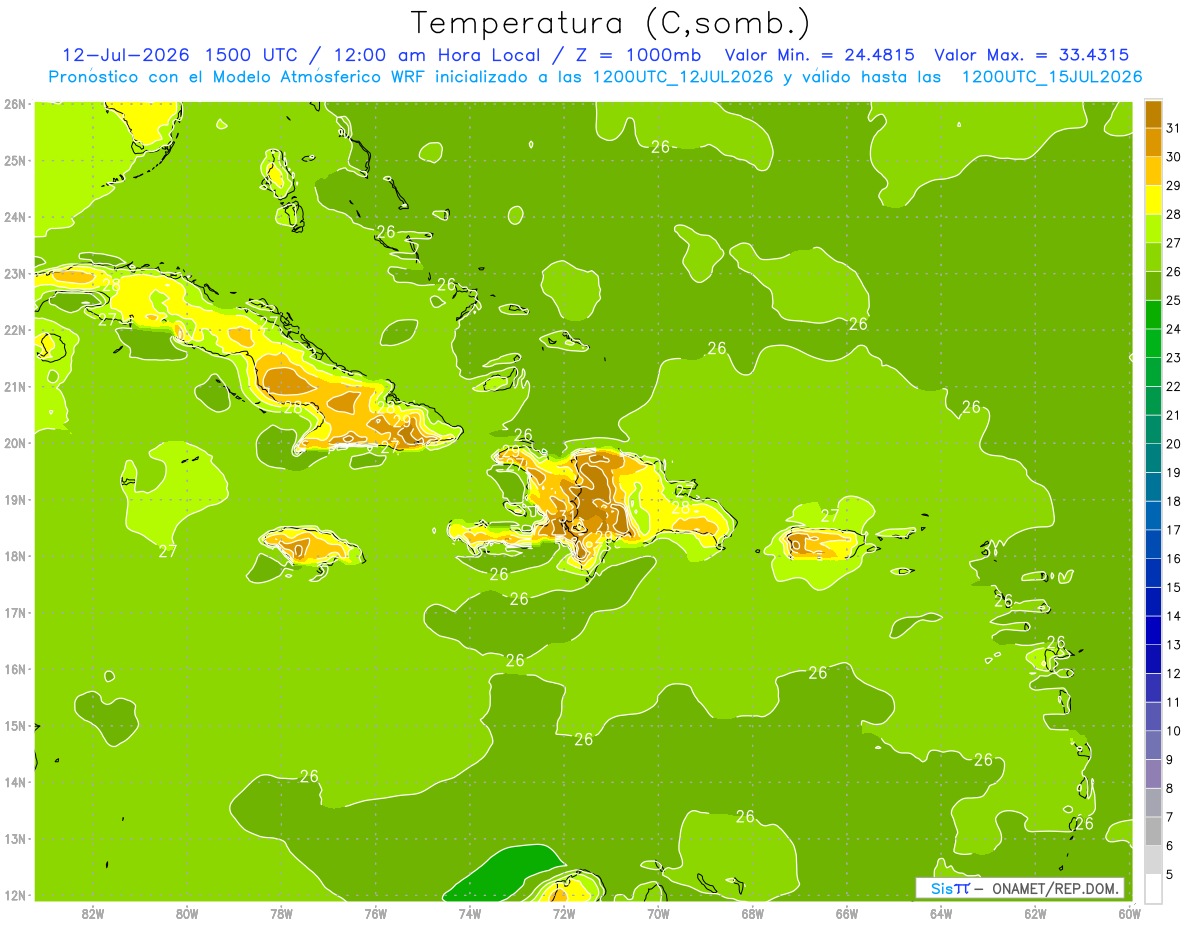Click the "15N" latitude axis label
1200x927 pixels.
pos(15,725)
